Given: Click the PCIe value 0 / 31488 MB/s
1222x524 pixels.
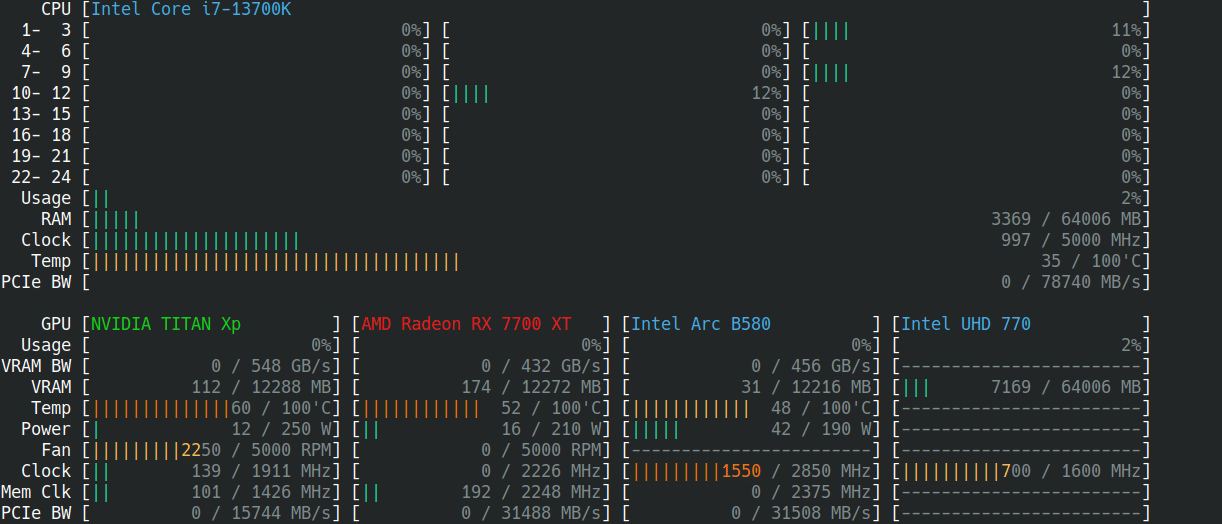Looking at the screenshot, I should click(531, 513).
